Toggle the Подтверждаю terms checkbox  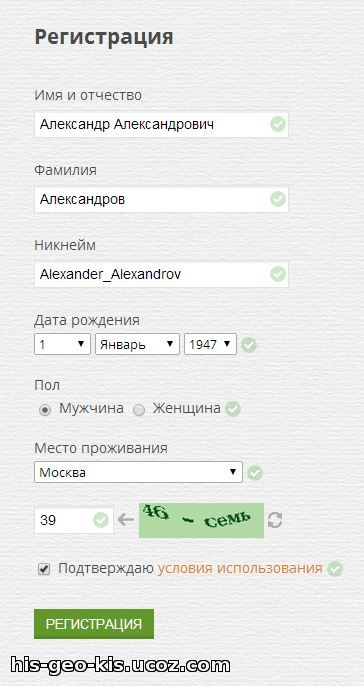click(x=44, y=569)
